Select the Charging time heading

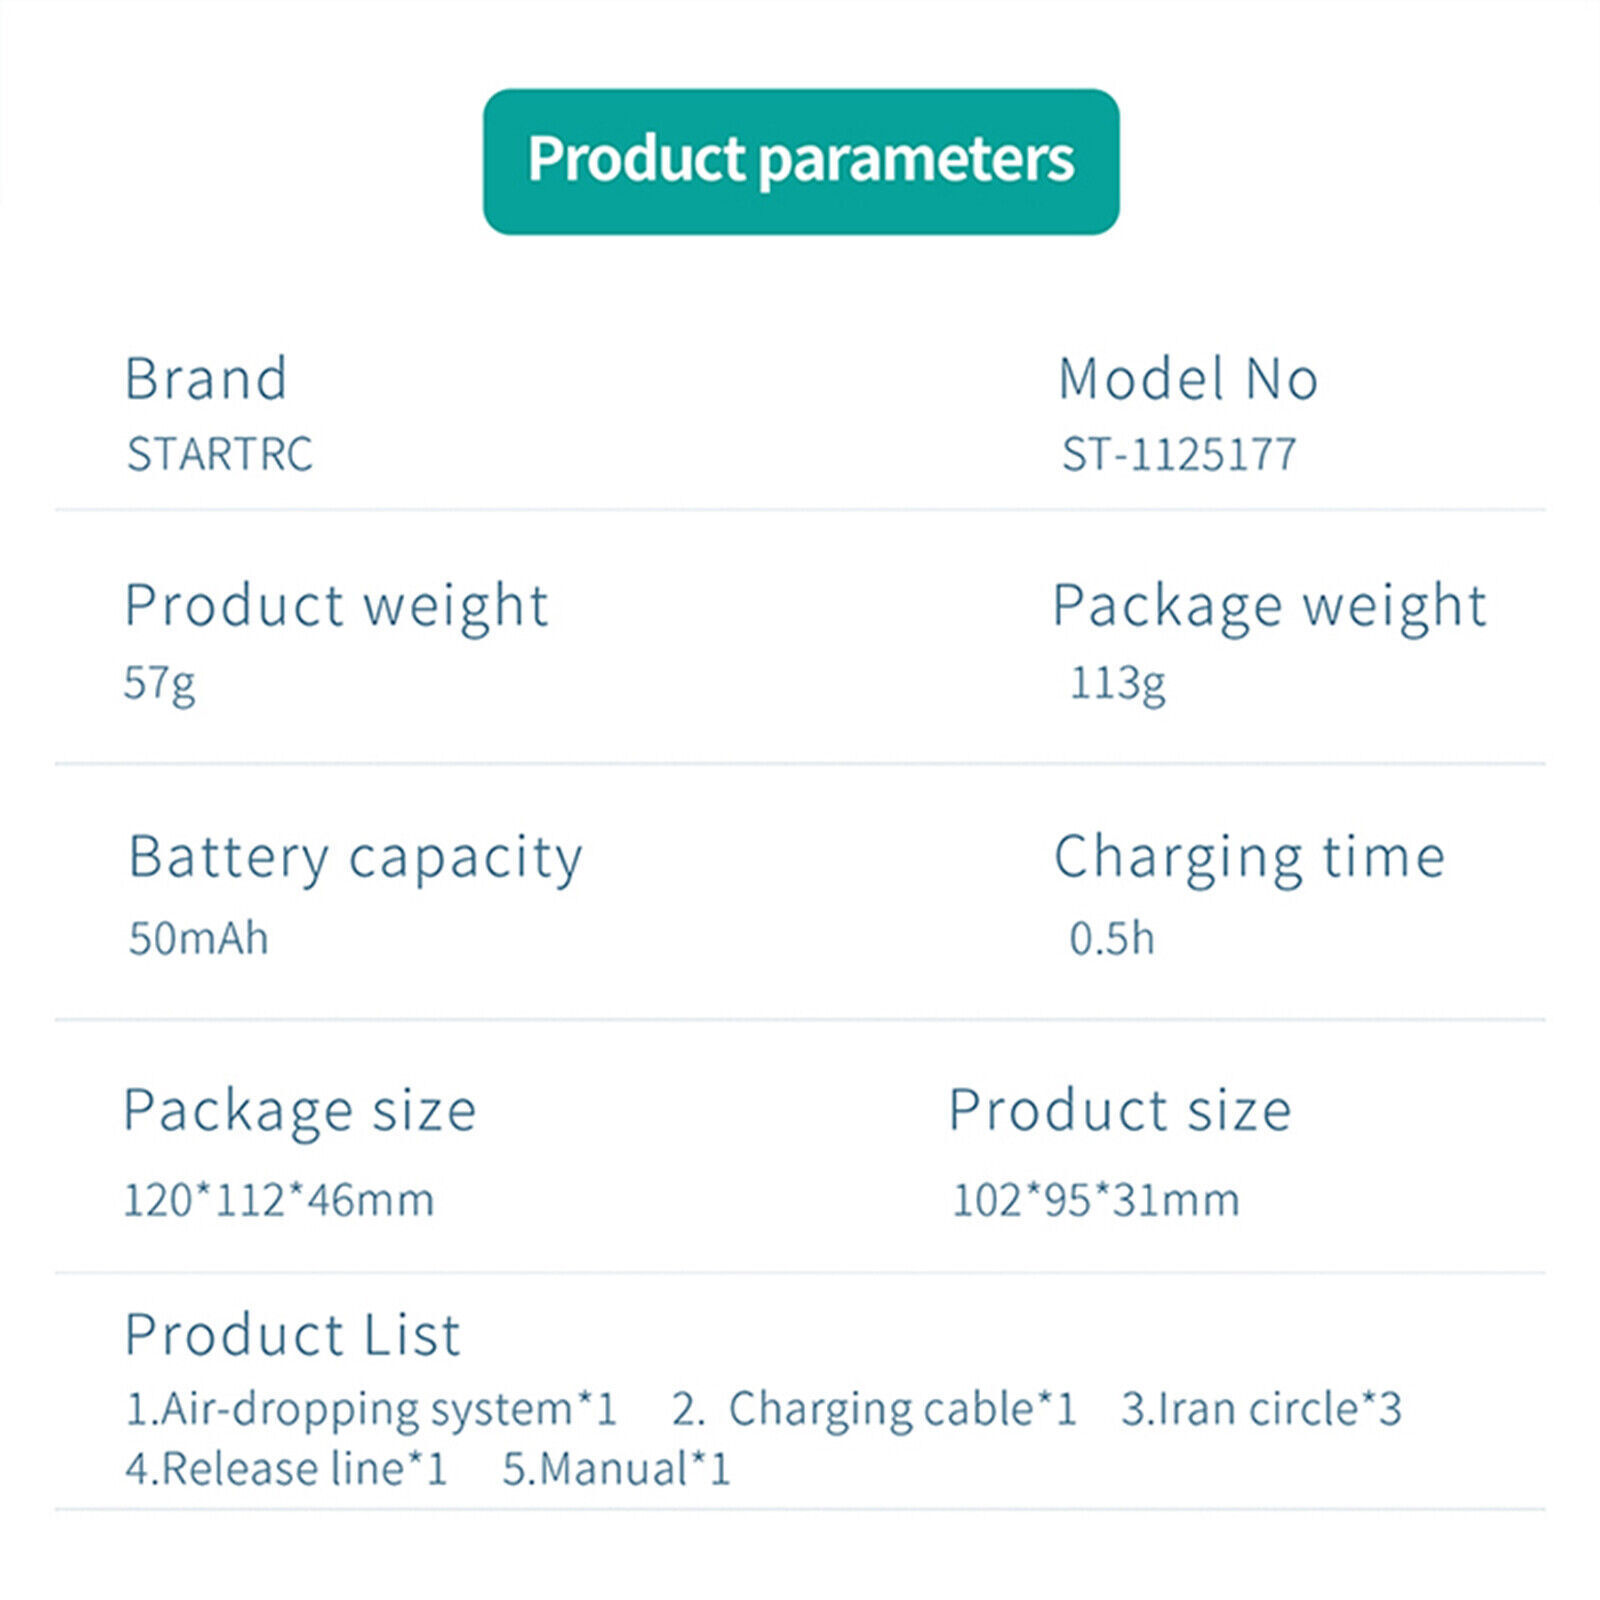click(x=1250, y=859)
